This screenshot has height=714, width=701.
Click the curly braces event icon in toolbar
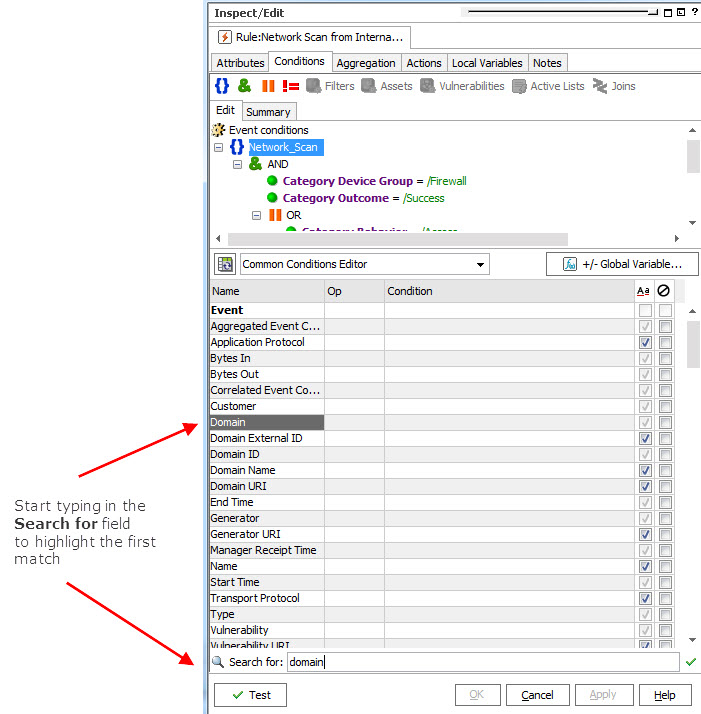point(222,86)
